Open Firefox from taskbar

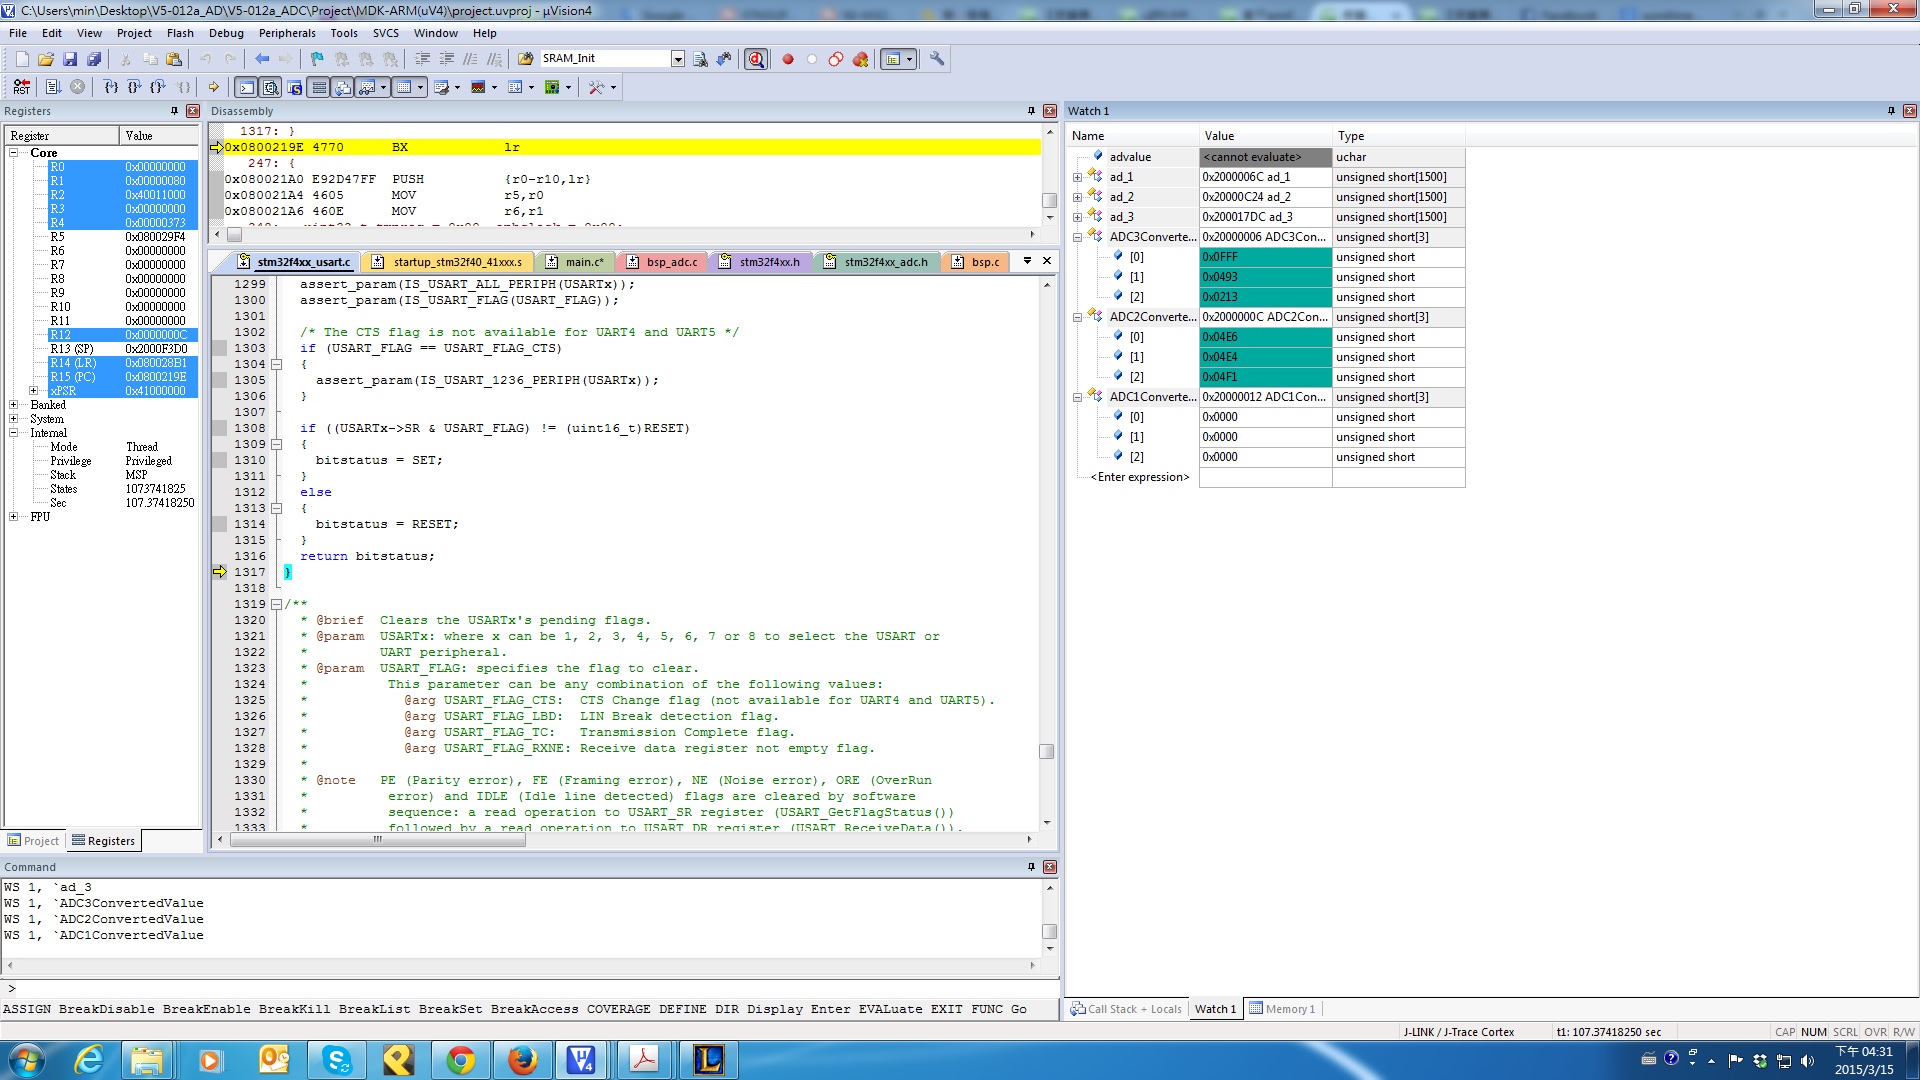point(522,1060)
